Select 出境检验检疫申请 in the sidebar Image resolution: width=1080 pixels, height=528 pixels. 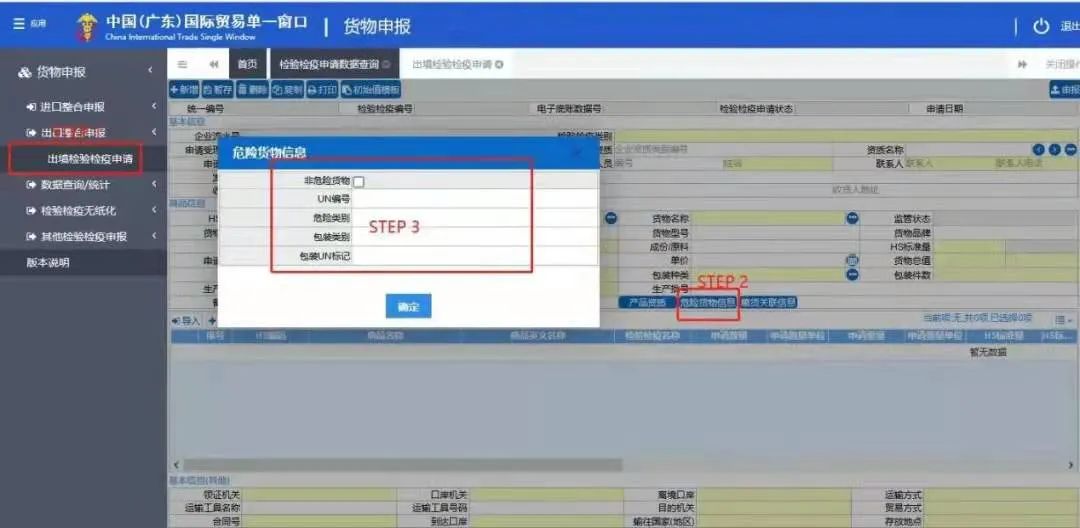click(x=90, y=158)
